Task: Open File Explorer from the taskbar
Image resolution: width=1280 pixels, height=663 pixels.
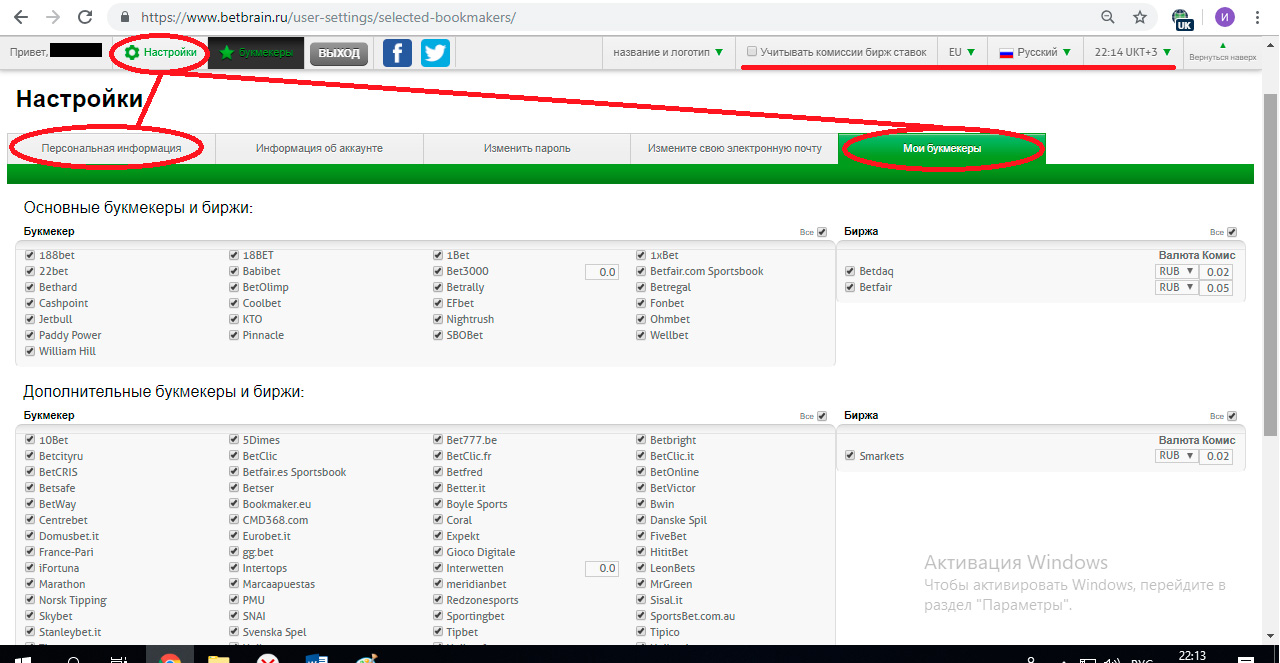Action: (x=219, y=661)
